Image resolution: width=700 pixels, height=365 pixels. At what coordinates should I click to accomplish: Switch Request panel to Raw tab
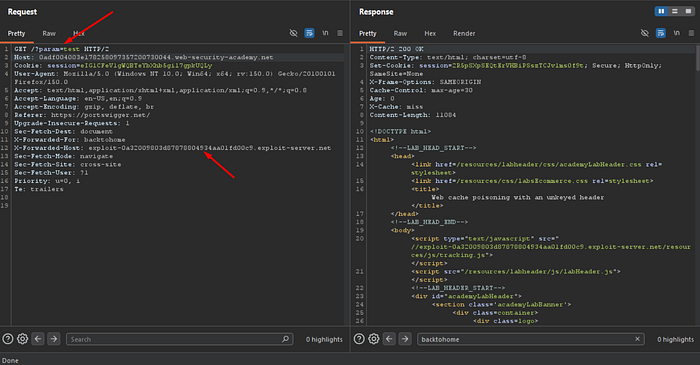tap(49, 33)
